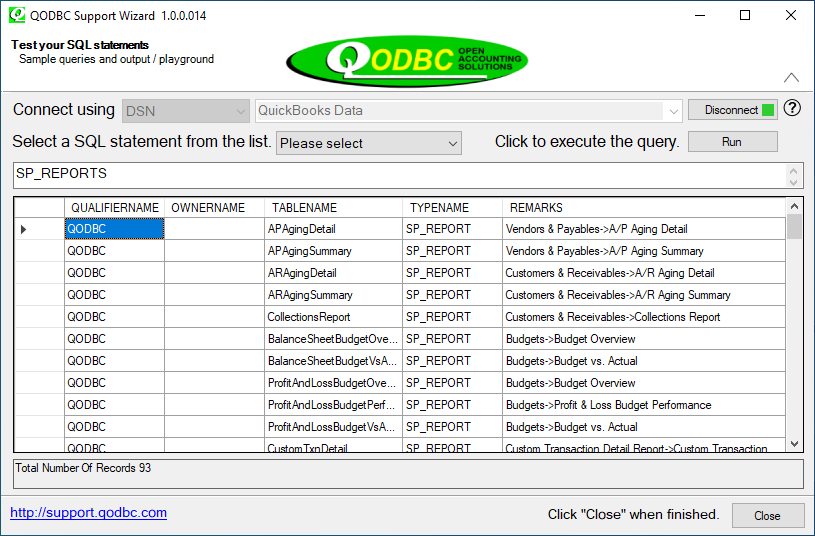The width and height of the screenshot is (815, 536).
Task: Sort by TABLENAME column header
Action: point(333,207)
